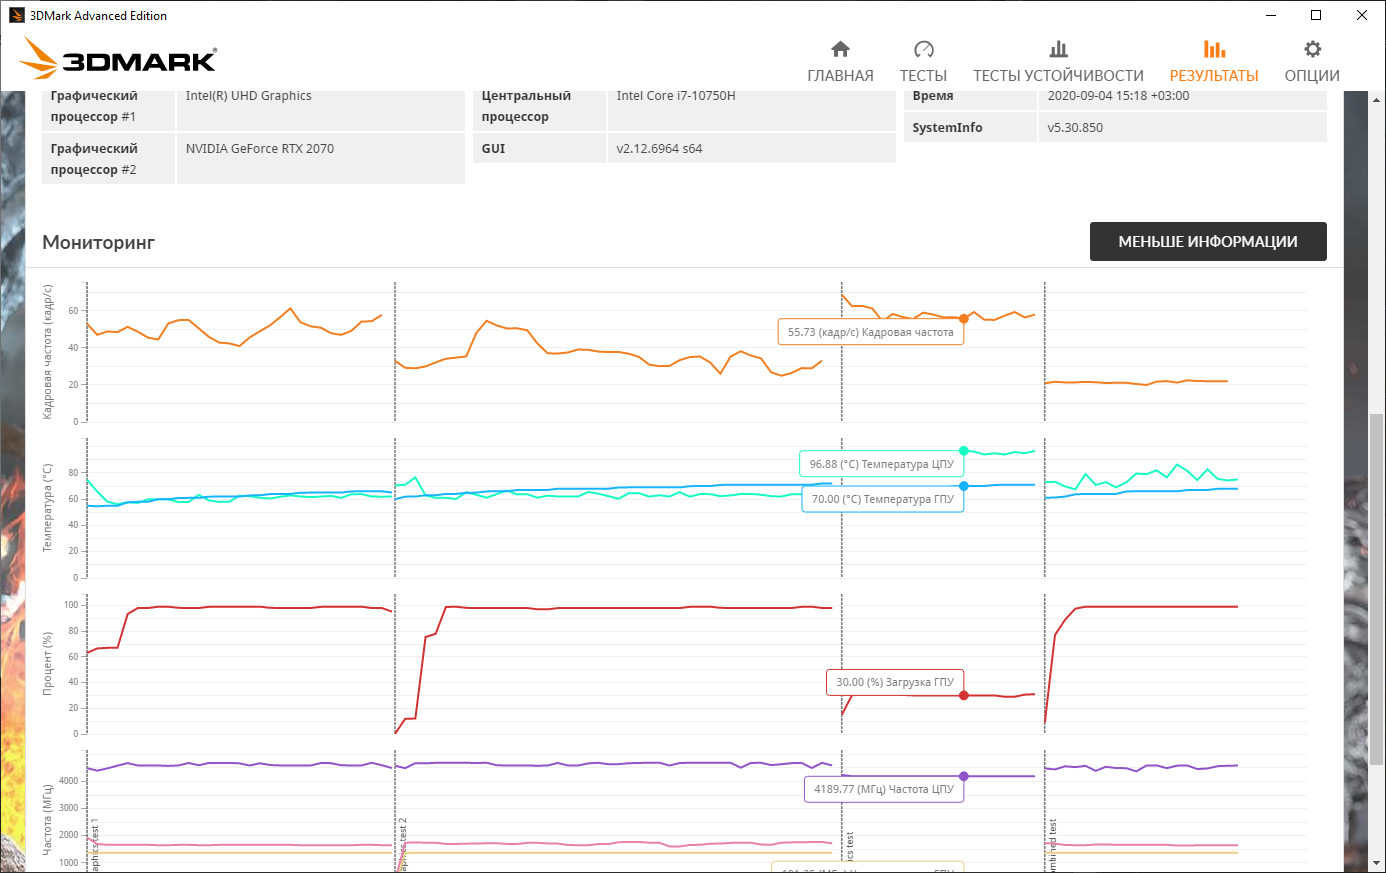Click the orange results bars icon

1214,49
